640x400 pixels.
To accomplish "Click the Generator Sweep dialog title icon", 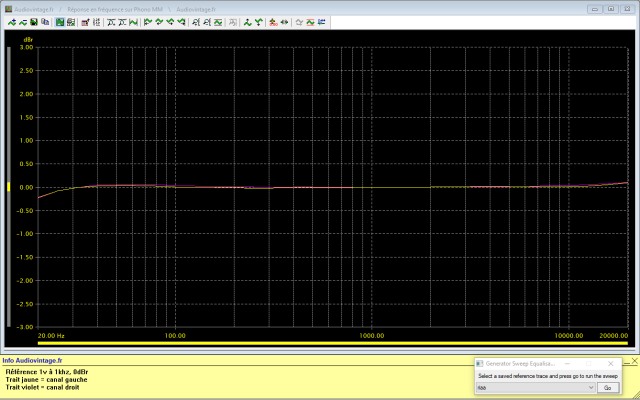I will click(480, 363).
